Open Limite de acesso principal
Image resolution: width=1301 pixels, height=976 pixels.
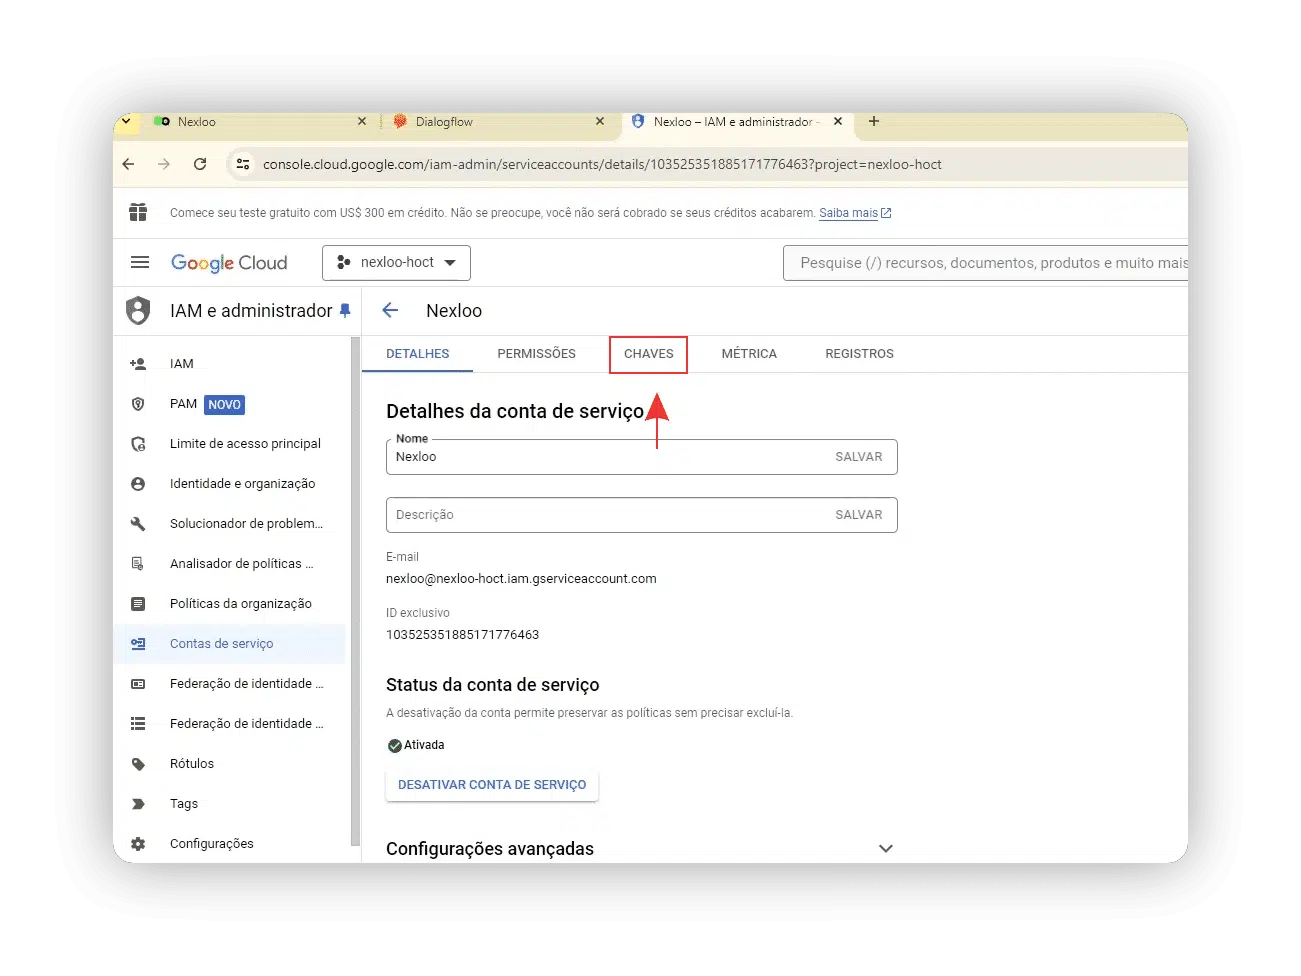(x=245, y=444)
